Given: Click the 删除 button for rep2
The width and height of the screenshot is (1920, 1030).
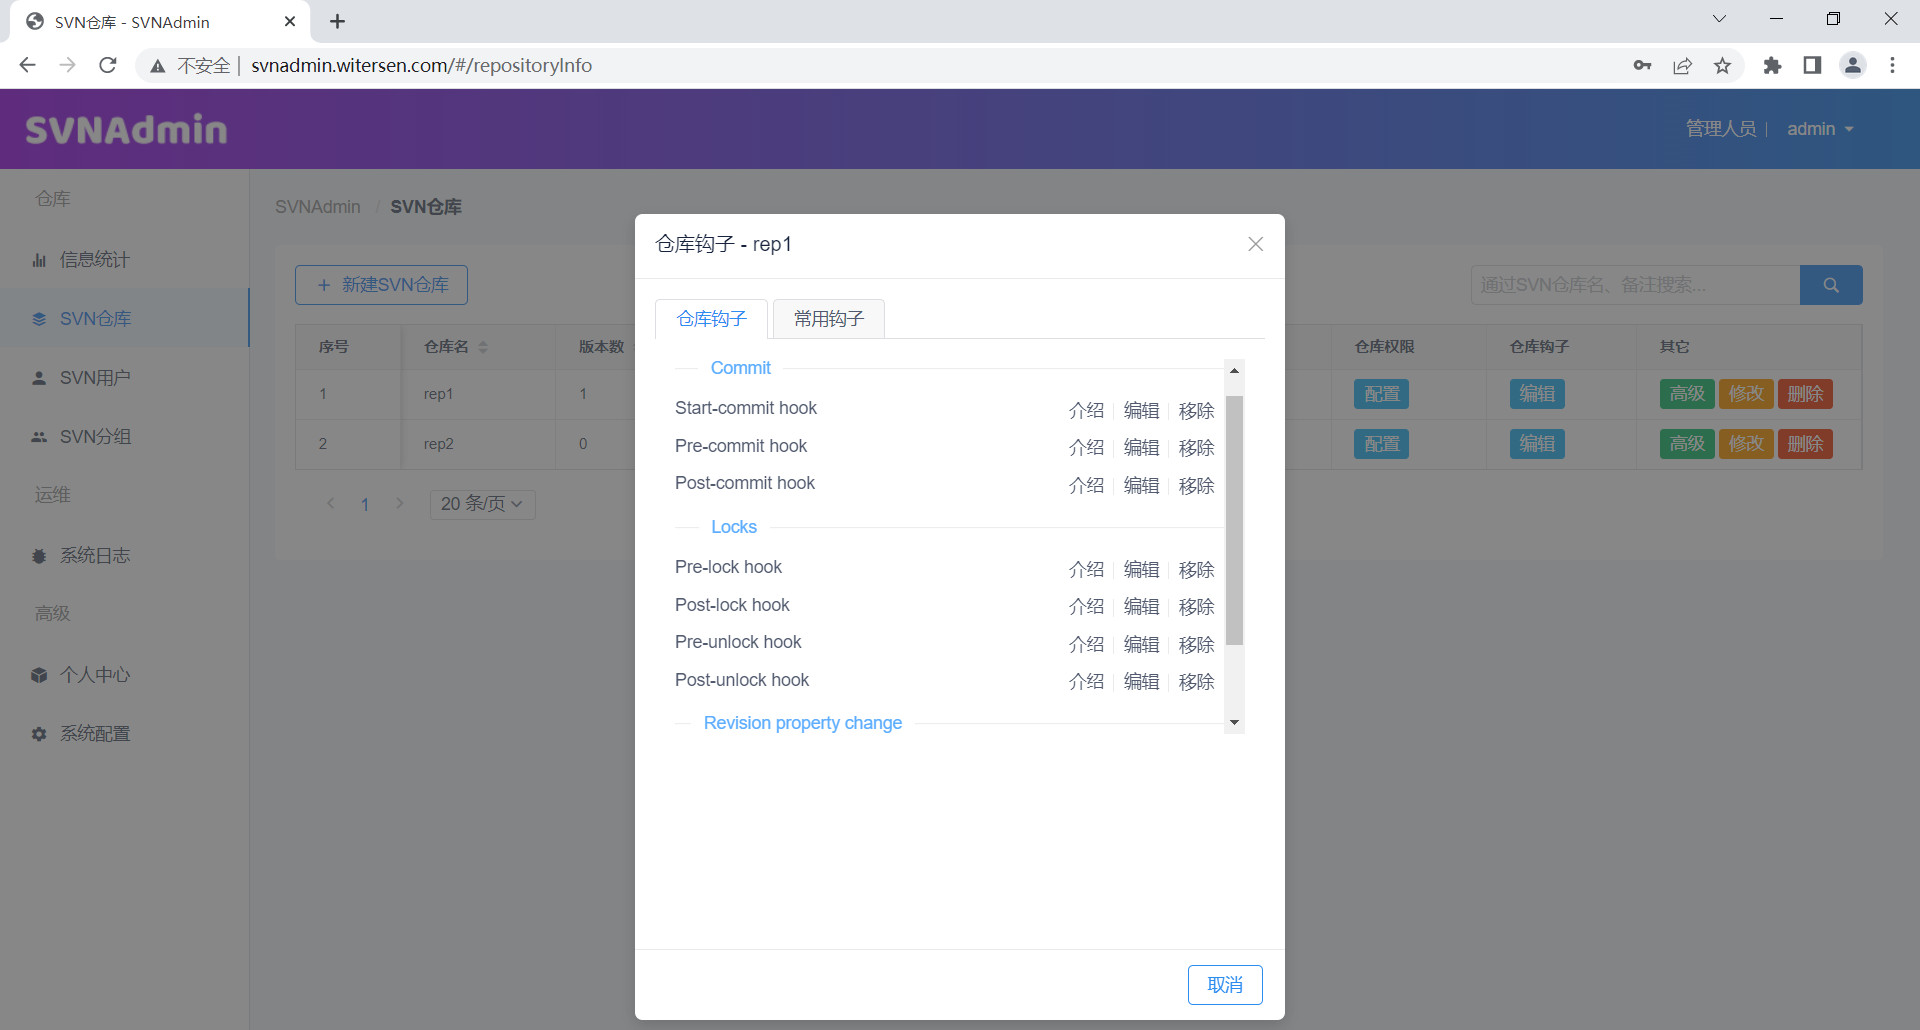Looking at the screenshot, I should click(1805, 444).
